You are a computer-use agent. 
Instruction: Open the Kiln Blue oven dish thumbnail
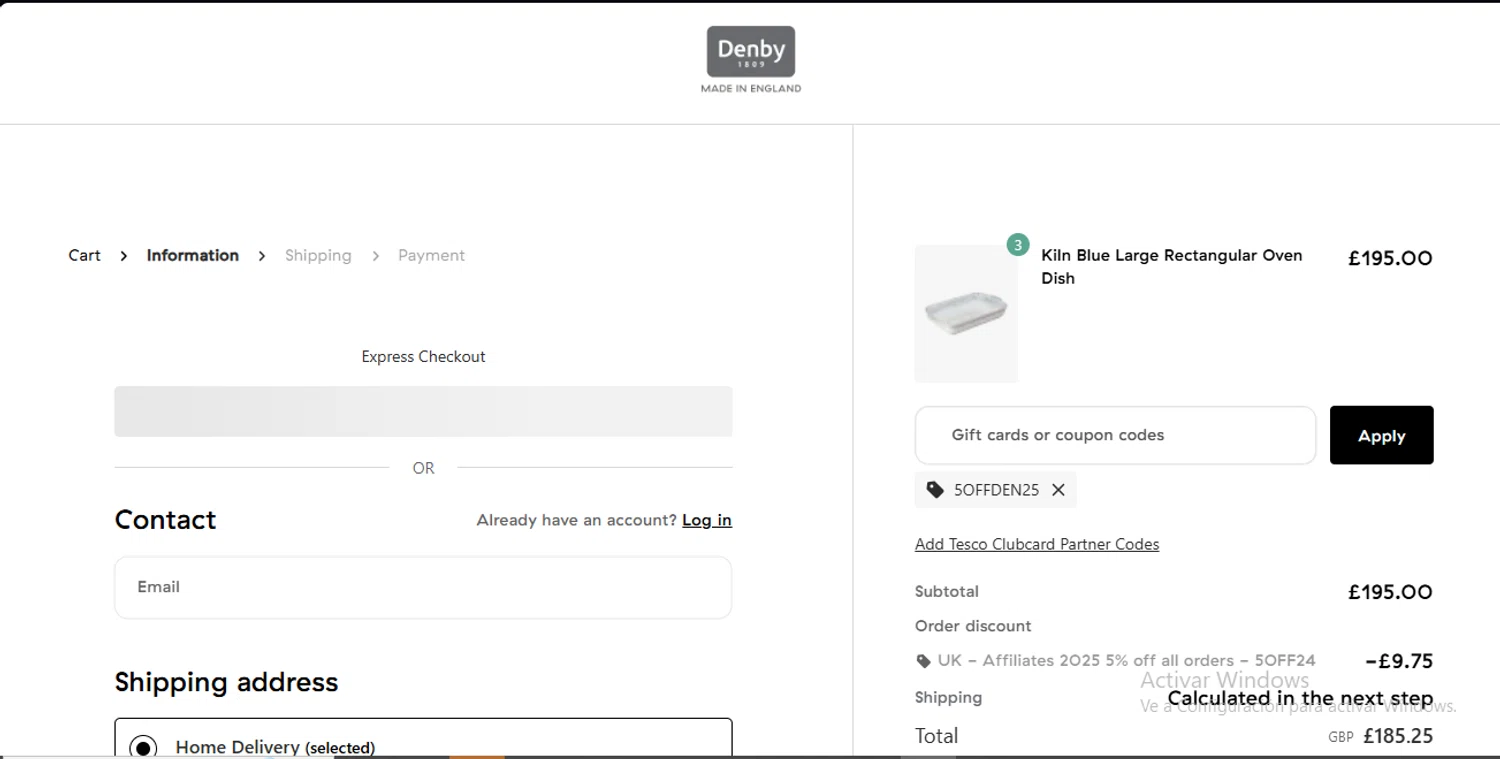pos(966,313)
